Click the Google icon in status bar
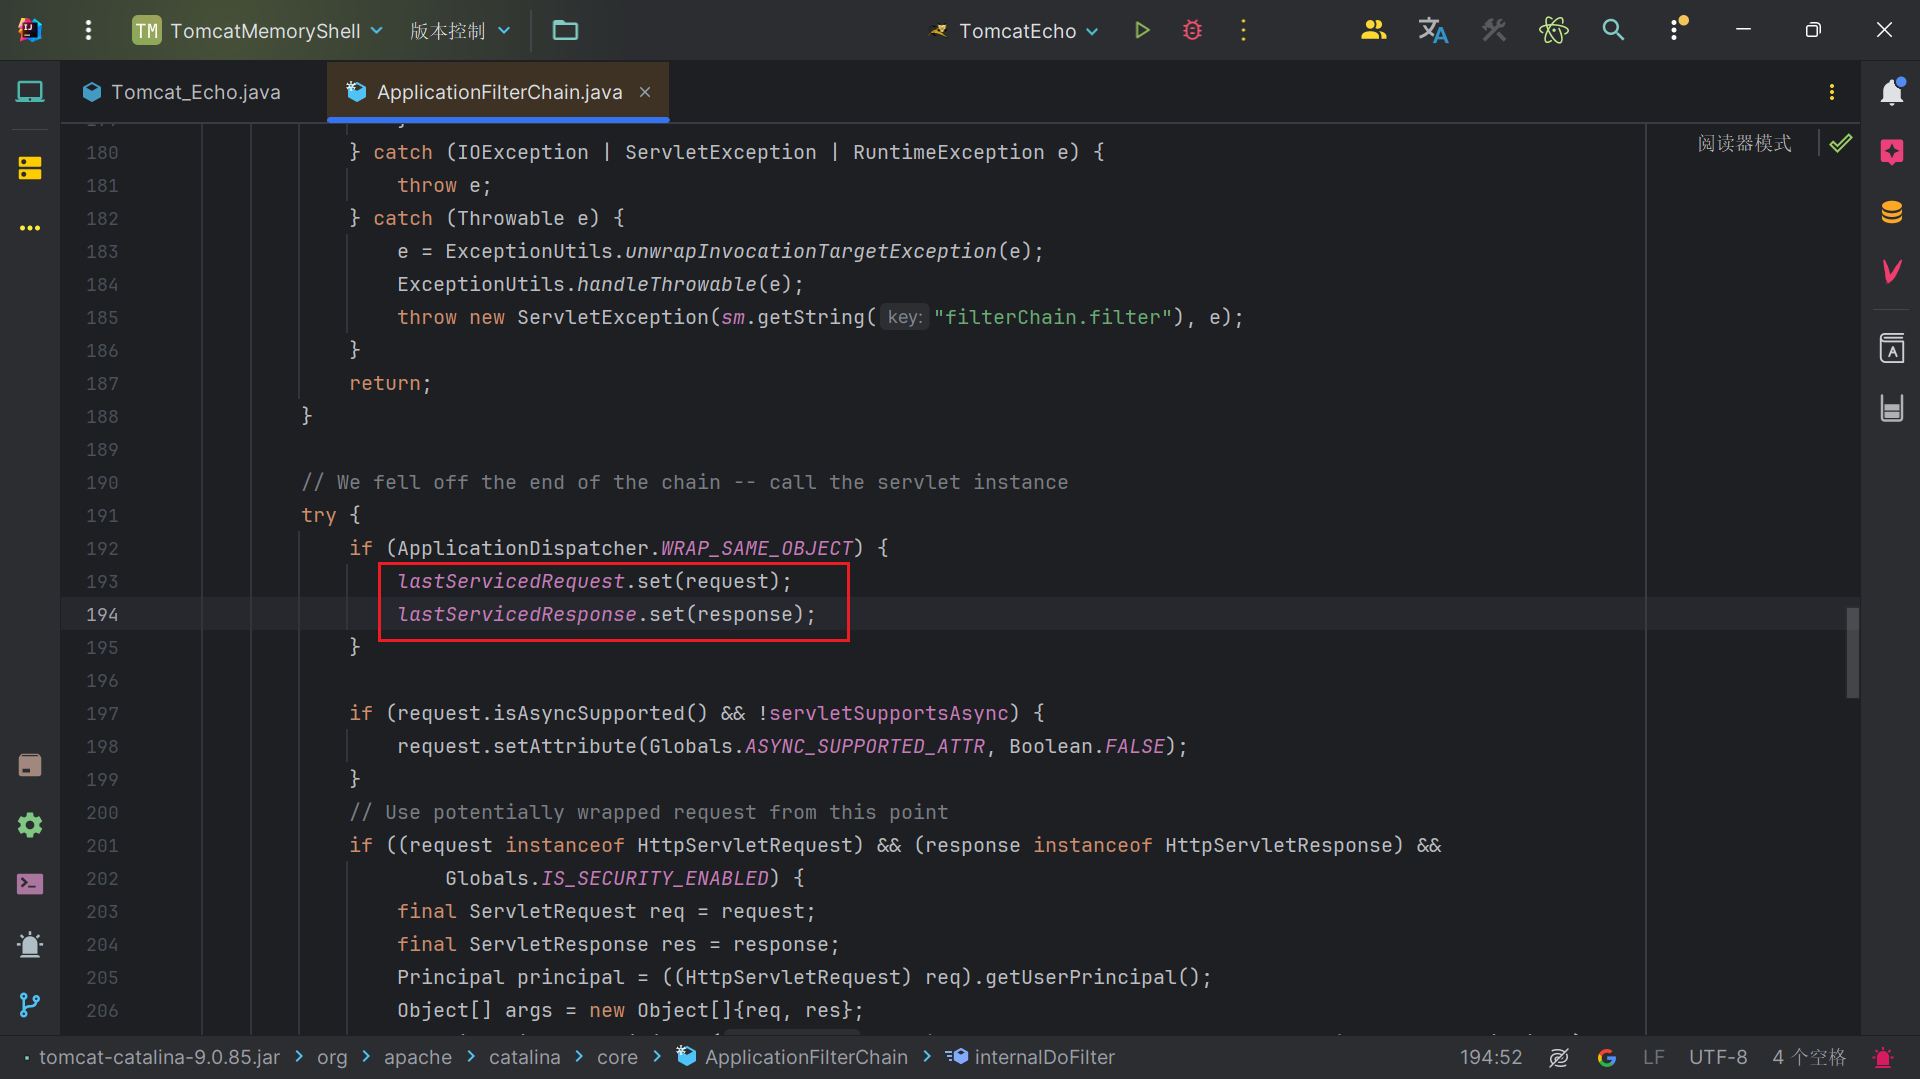The width and height of the screenshot is (1920, 1079). pyautogui.click(x=1606, y=1057)
